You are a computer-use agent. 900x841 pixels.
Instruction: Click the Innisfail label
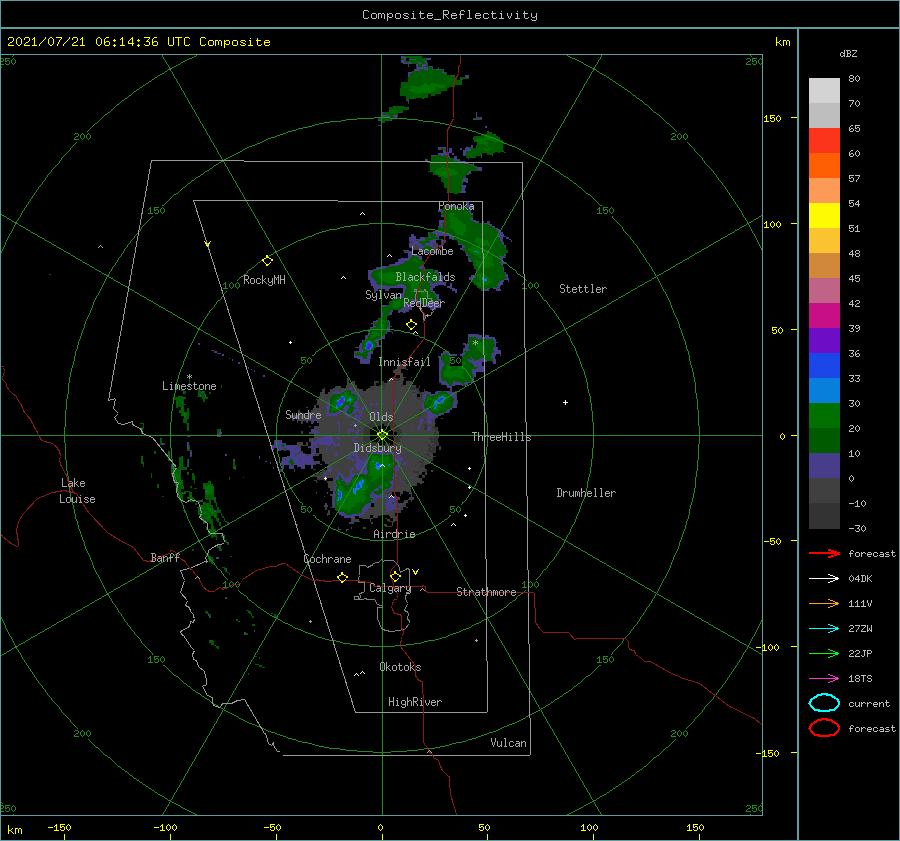(404, 362)
